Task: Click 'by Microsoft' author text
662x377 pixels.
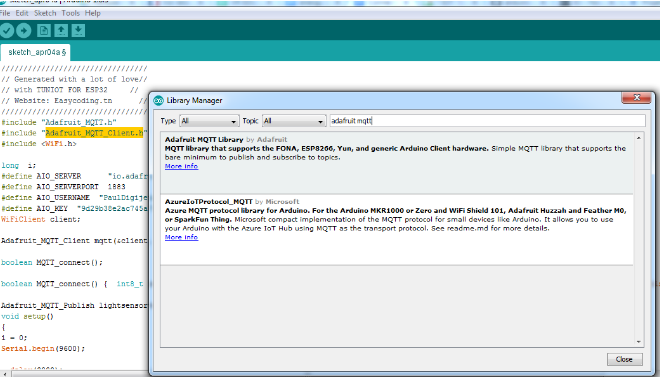Action: click(x=277, y=202)
